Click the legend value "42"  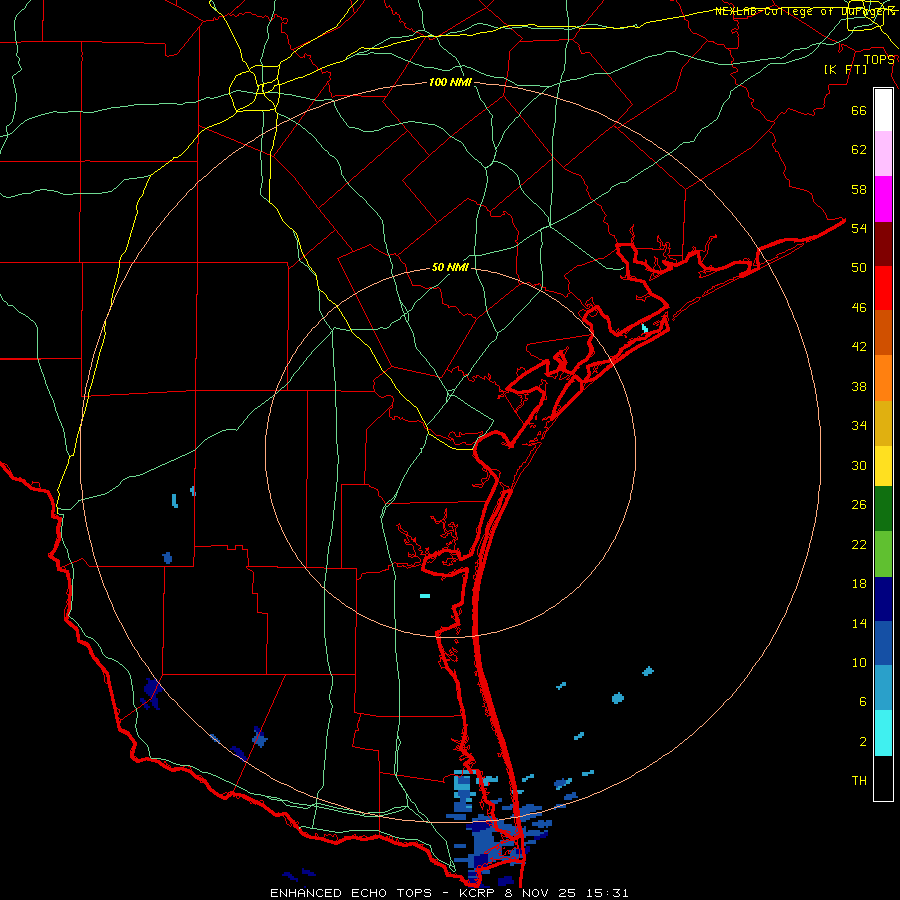pyautogui.click(x=859, y=347)
